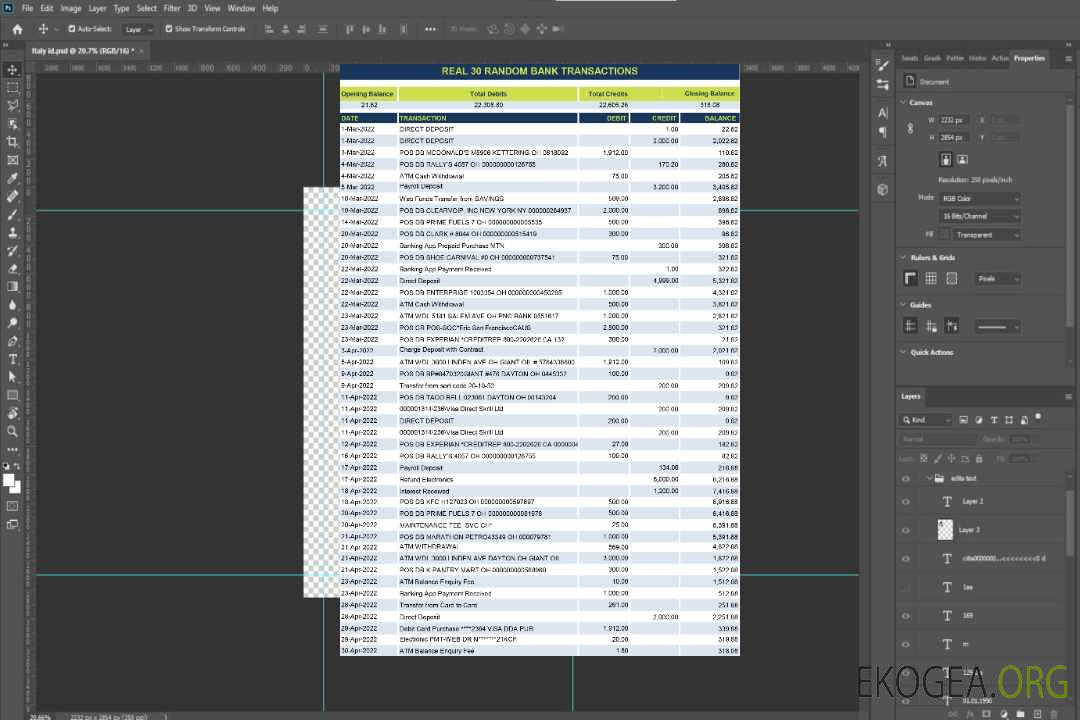Toggle the Auto-Select checkbox
Viewport: 1080px width, 720px height.
(x=72, y=29)
